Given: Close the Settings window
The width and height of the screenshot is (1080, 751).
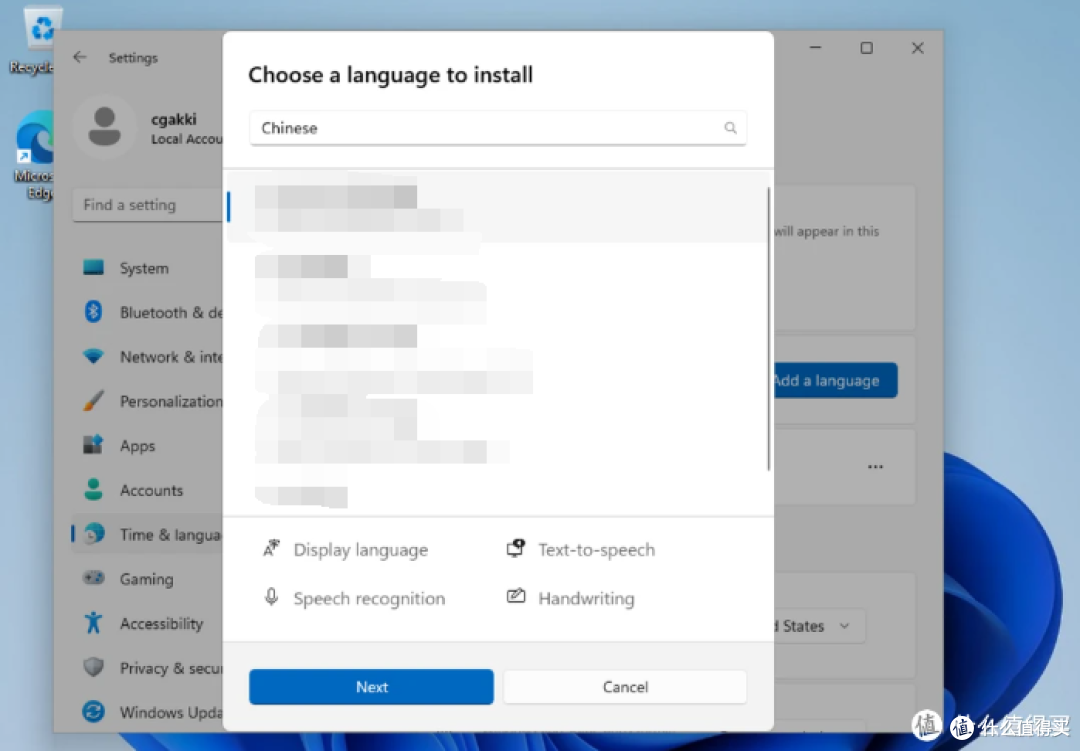Looking at the screenshot, I should click(x=917, y=48).
